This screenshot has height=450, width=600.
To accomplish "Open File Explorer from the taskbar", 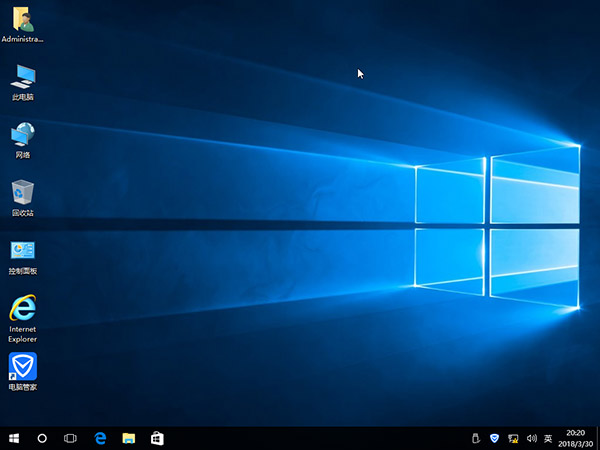I will pos(129,438).
